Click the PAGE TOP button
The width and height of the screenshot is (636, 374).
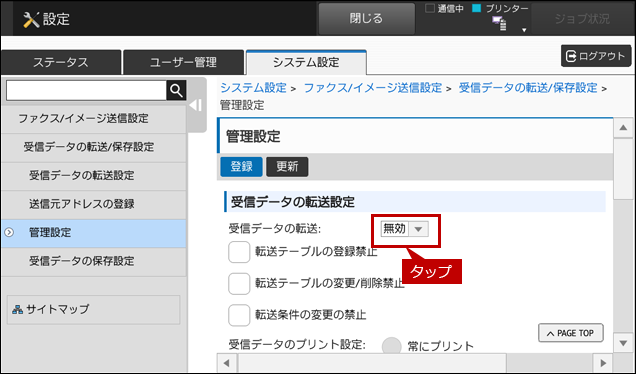[571, 333]
